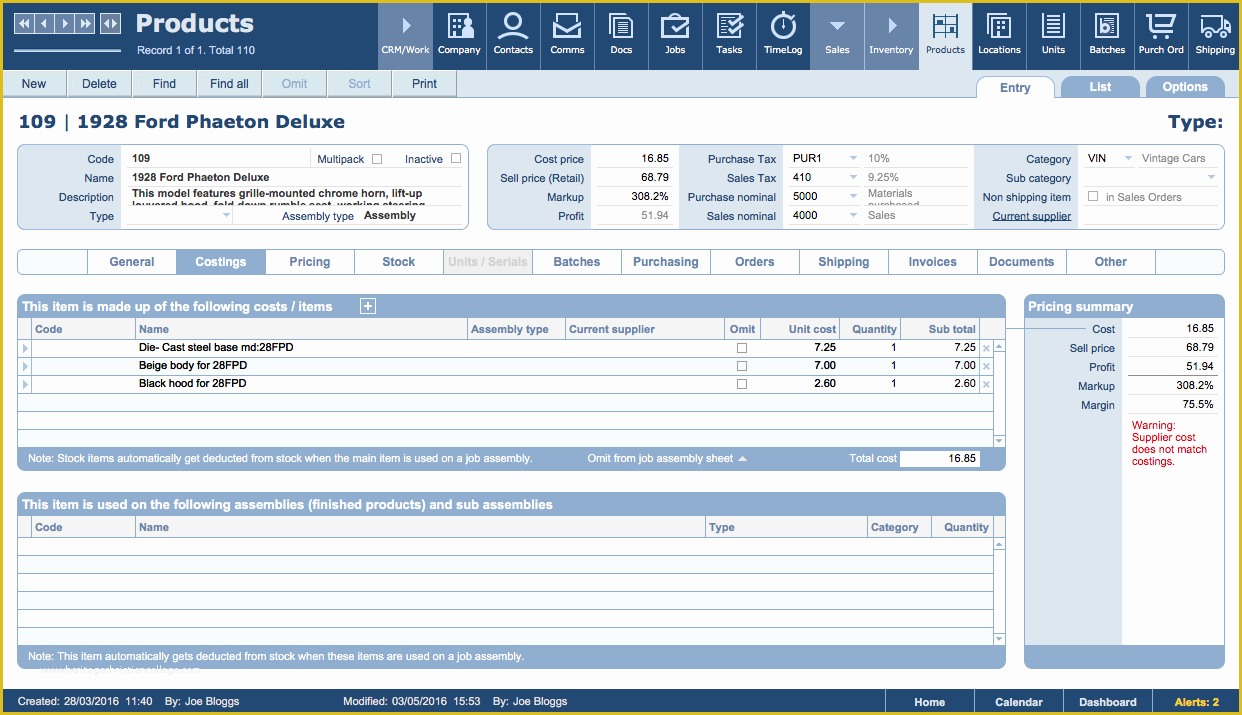The image size is (1242, 715).
Task: Toggle the Inactive checkbox
Action: (x=456, y=158)
